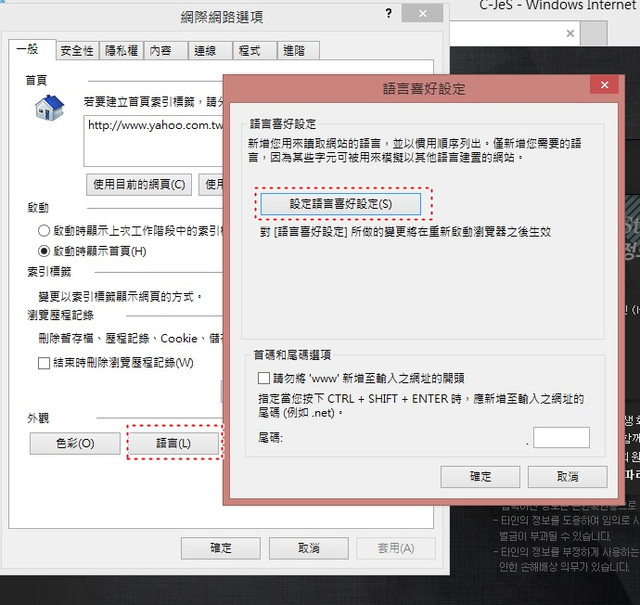Screen dimensions: 640x605
Task: Click the 尾碼 suffix input field
Action: [561, 437]
